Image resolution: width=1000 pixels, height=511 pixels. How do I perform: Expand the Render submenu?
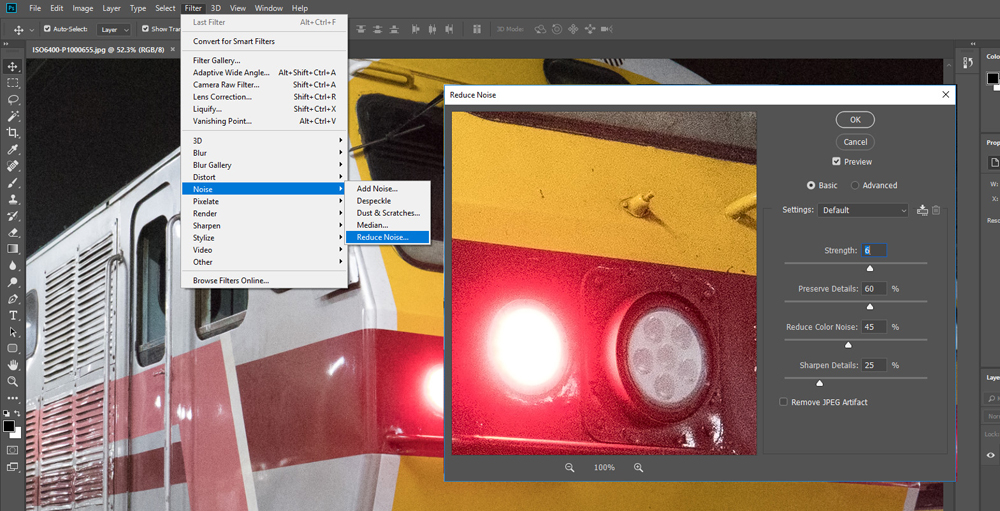pos(265,213)
